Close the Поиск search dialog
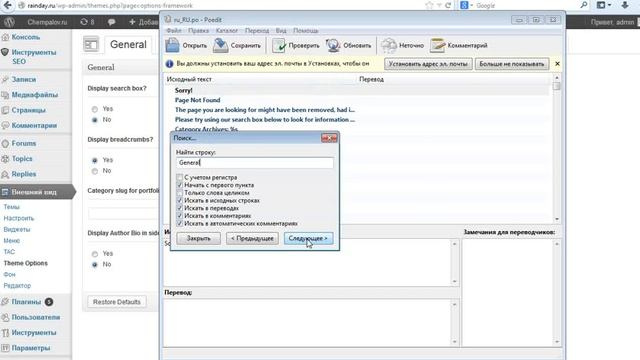Screen dimensions: 640x360 point(329,138)
